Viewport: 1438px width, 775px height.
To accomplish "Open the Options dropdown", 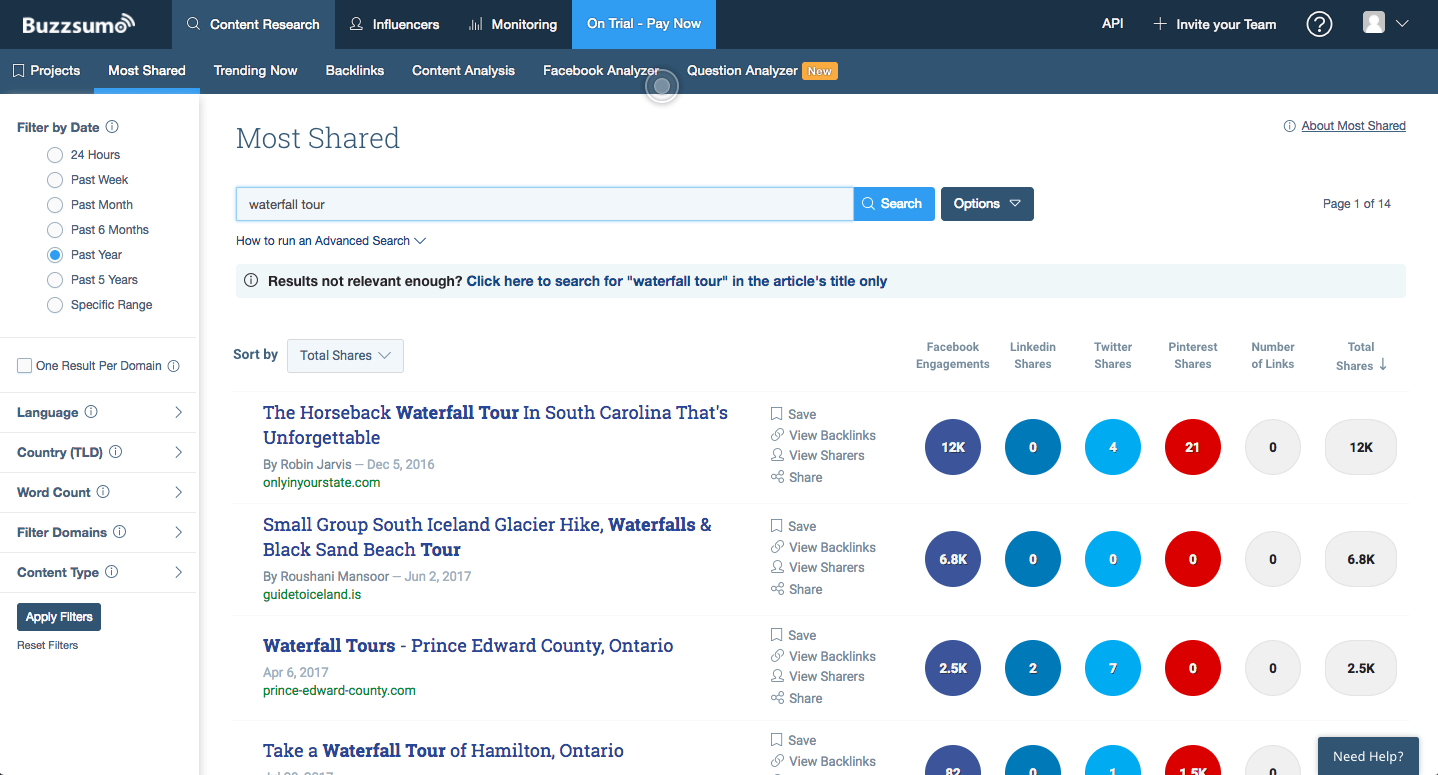I will pos(987,204).
